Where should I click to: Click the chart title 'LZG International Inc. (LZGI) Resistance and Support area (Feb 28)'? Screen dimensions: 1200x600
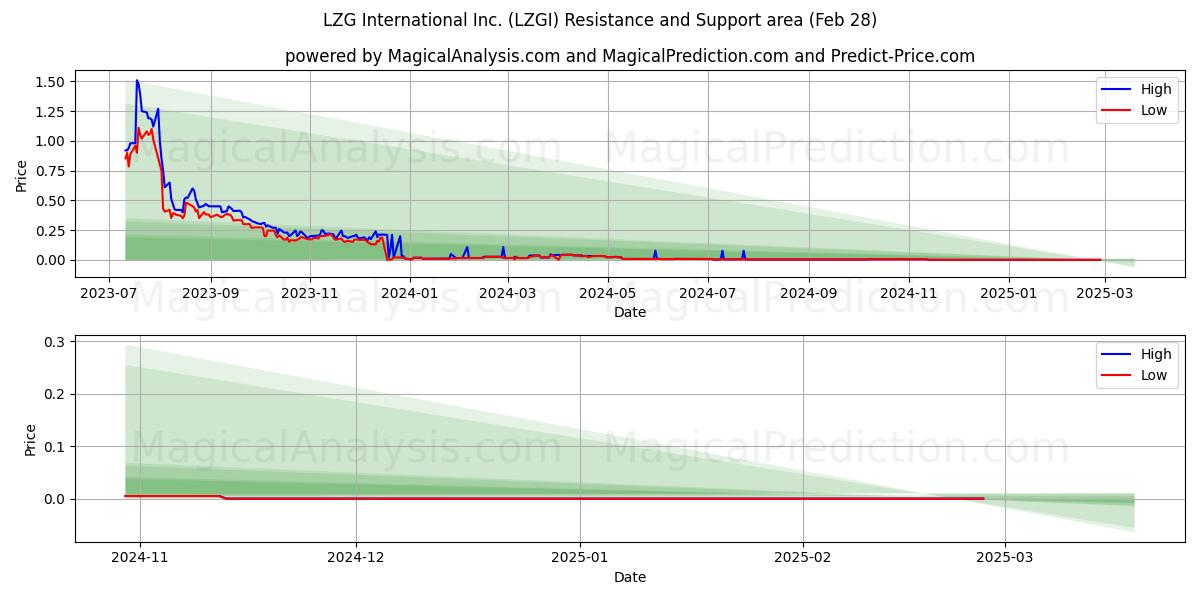click(x=600, y=20)
